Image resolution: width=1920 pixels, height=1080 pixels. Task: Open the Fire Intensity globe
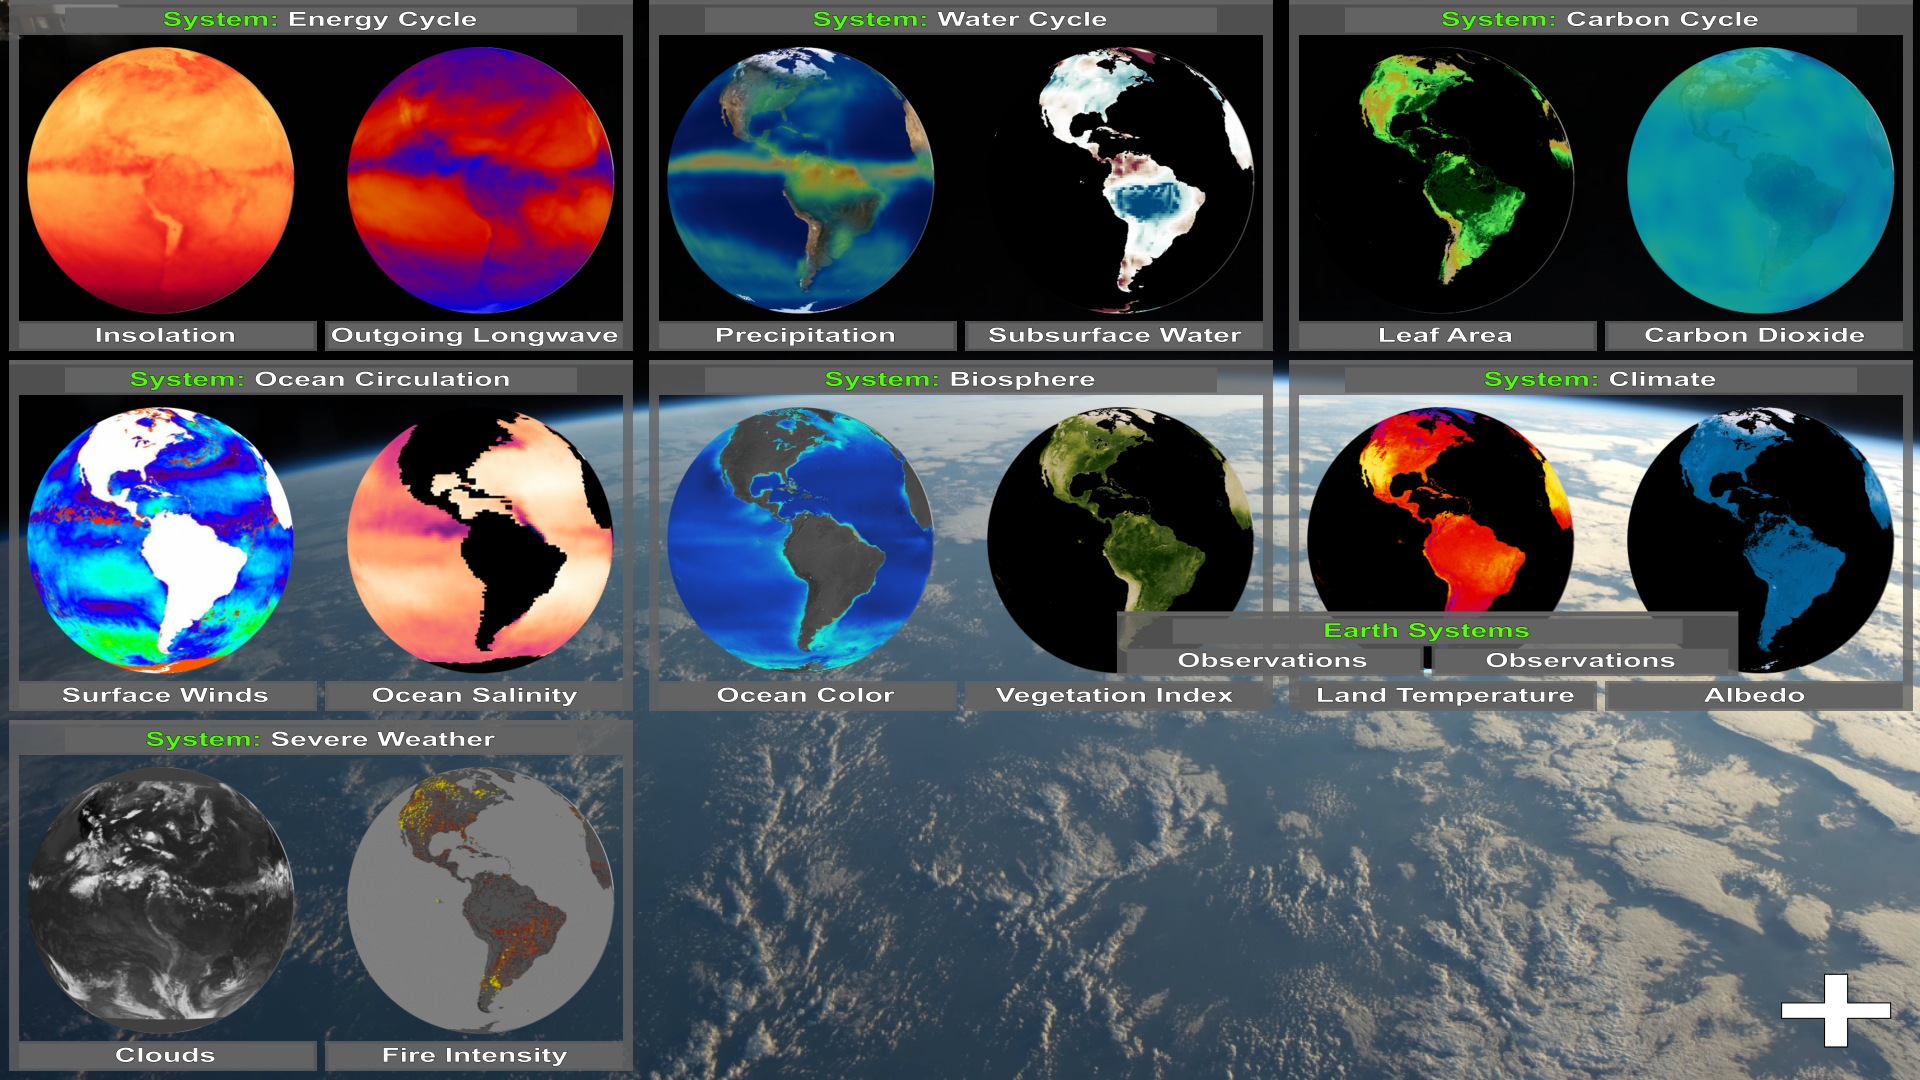[x=481, y=900]
